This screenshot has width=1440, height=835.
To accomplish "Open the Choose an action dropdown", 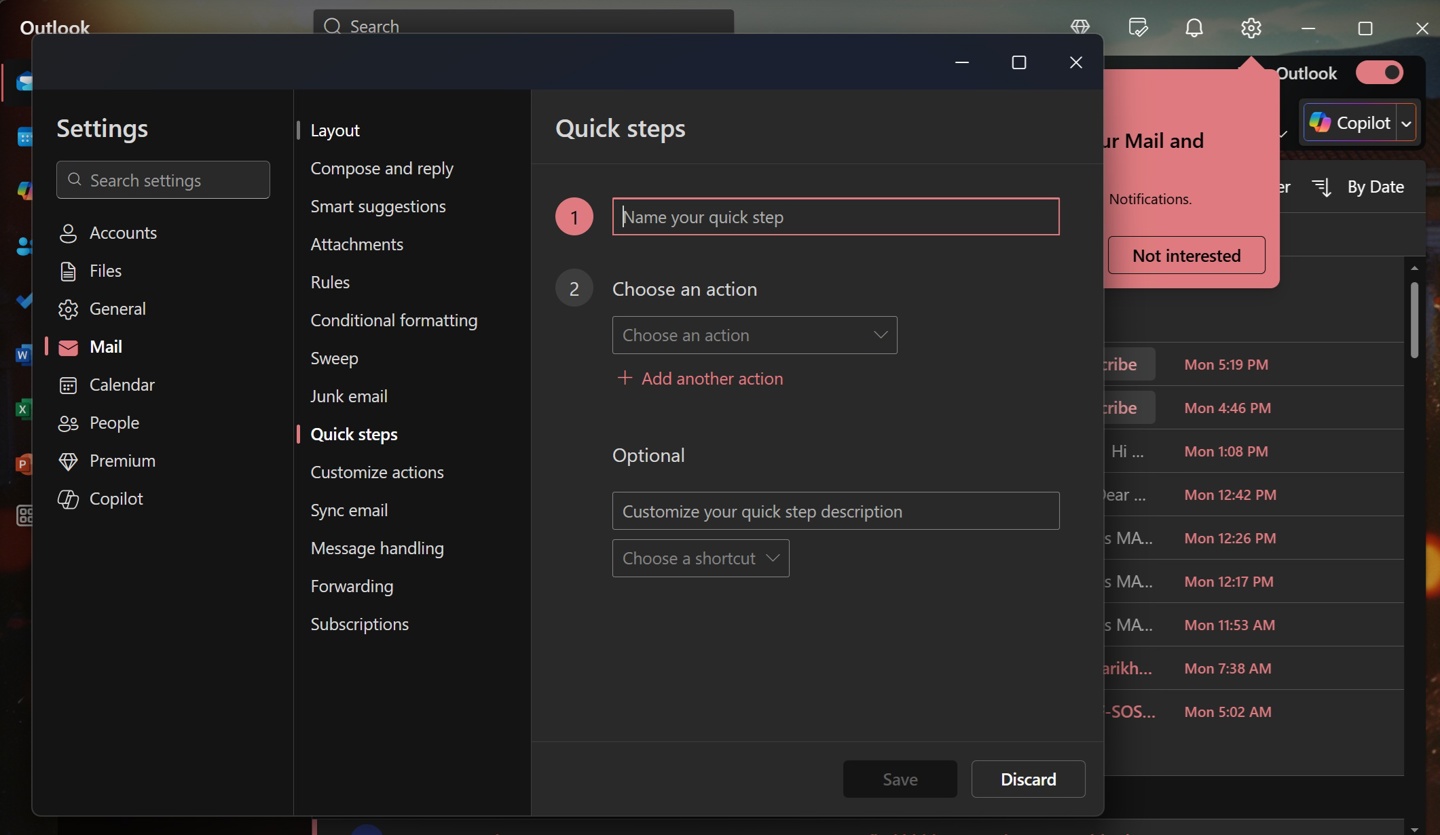I will 754,335.
